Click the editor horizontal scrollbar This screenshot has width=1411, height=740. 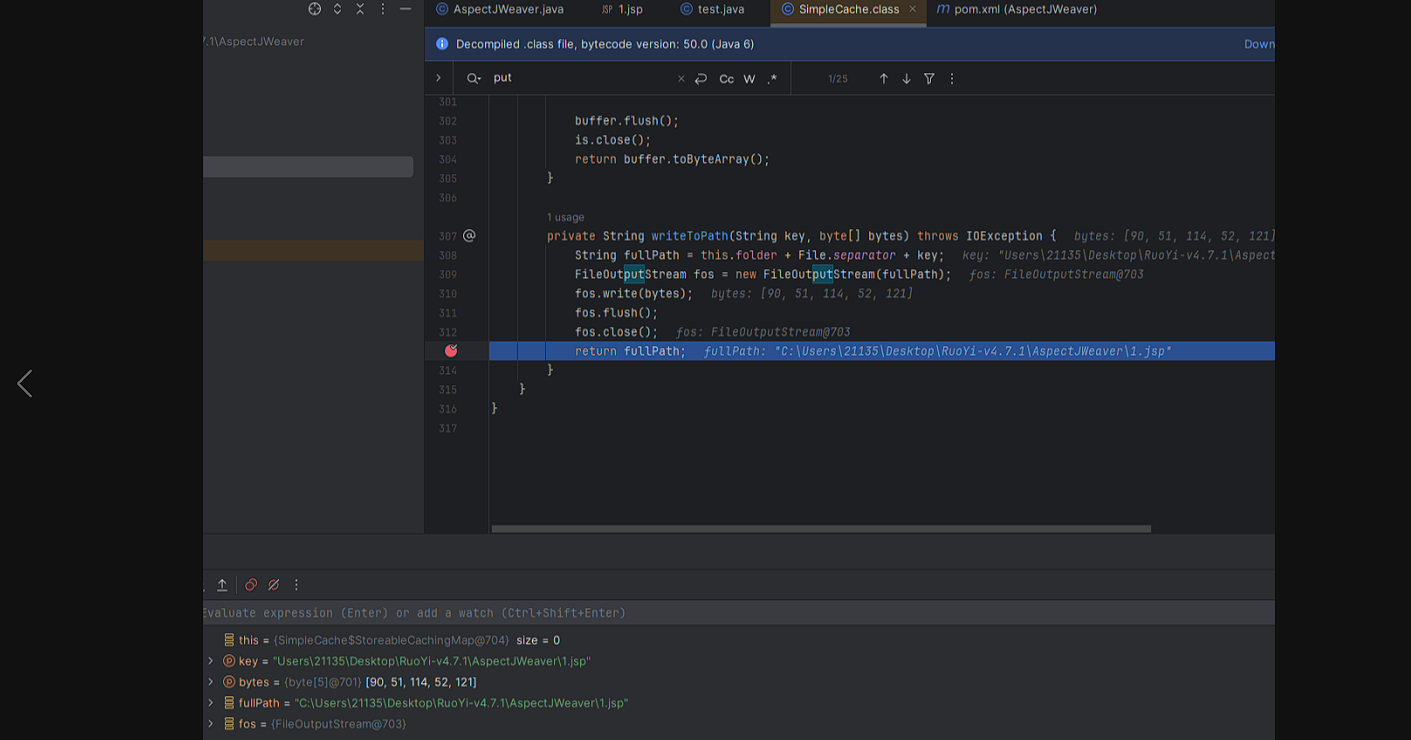pos(821,529)
